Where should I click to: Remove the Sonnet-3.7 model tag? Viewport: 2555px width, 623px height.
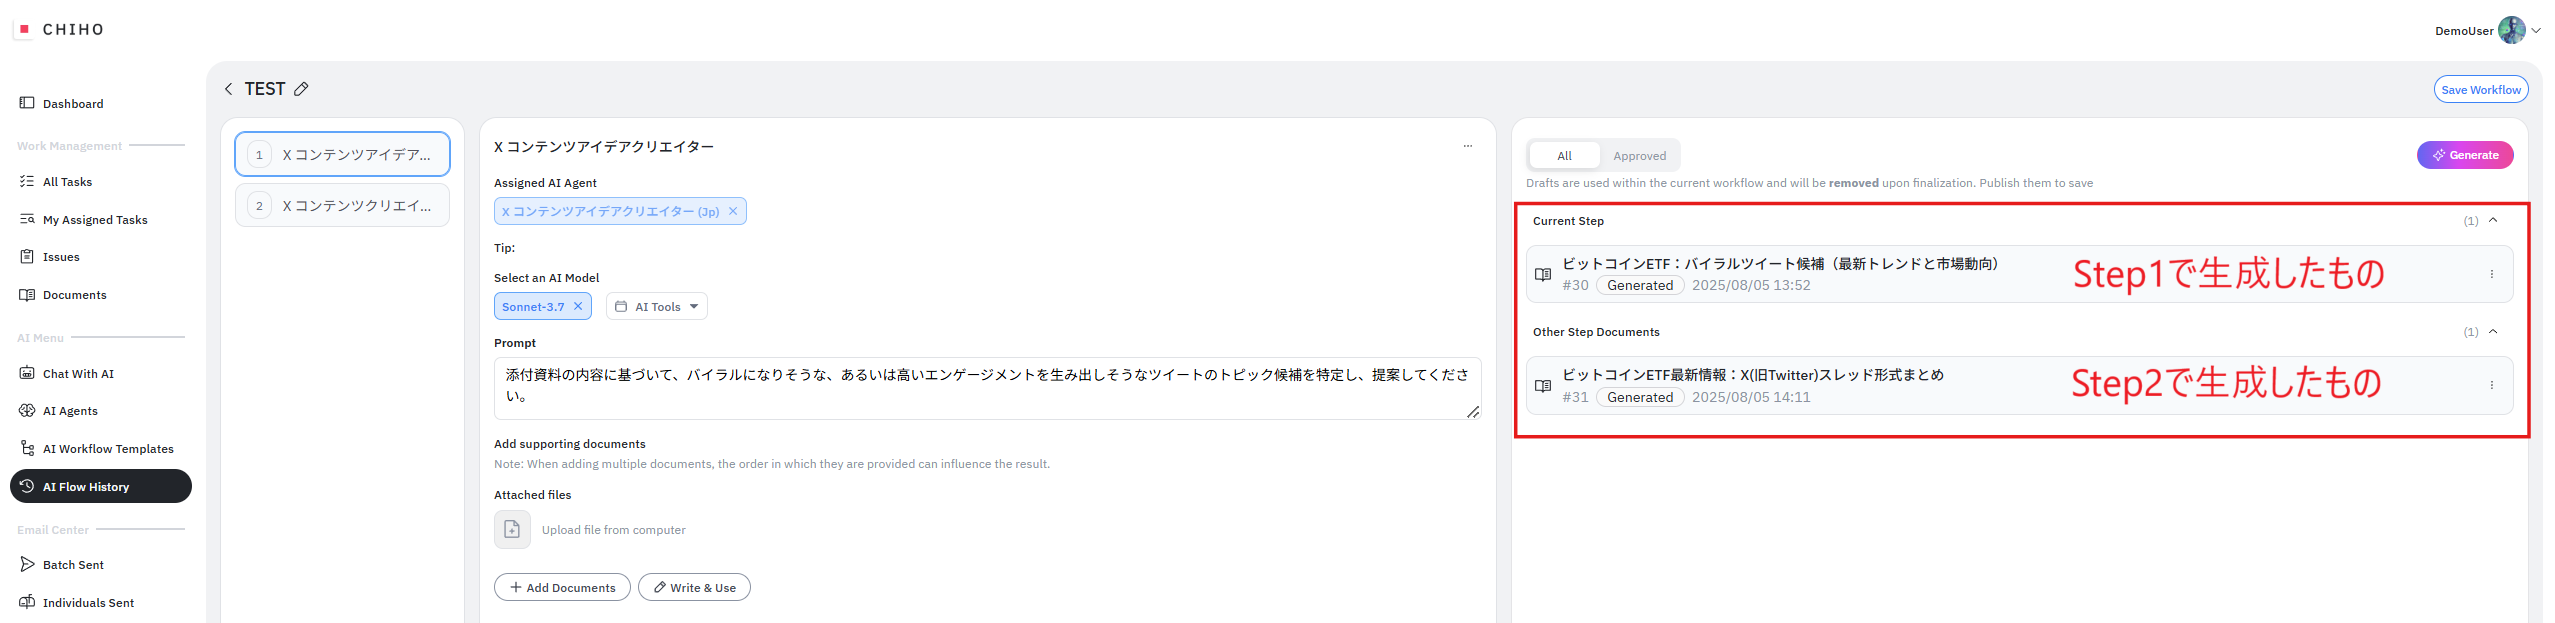pyautogui.click(x=578, y=306)
